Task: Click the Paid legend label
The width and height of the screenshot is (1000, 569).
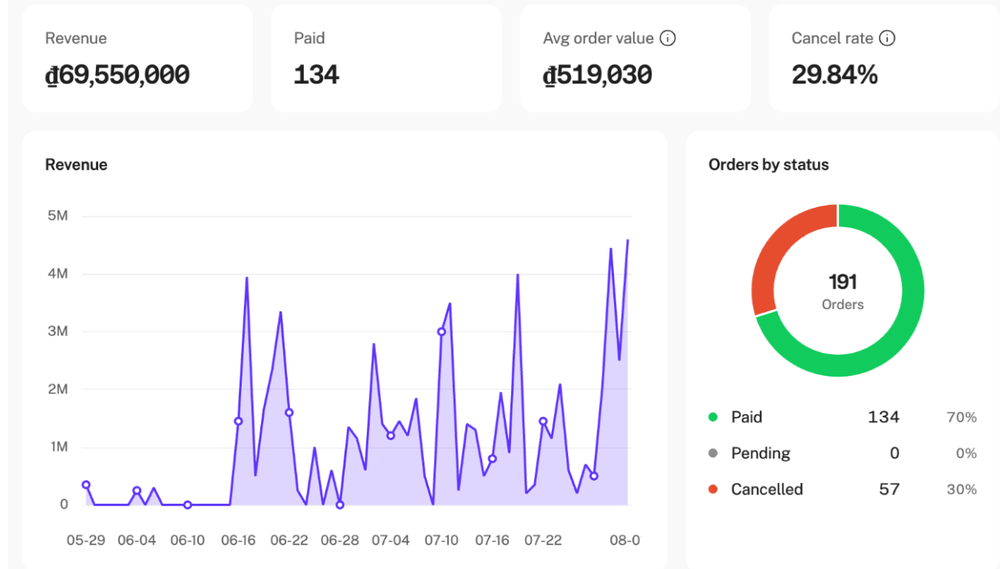Action: (x=746, y=417)
